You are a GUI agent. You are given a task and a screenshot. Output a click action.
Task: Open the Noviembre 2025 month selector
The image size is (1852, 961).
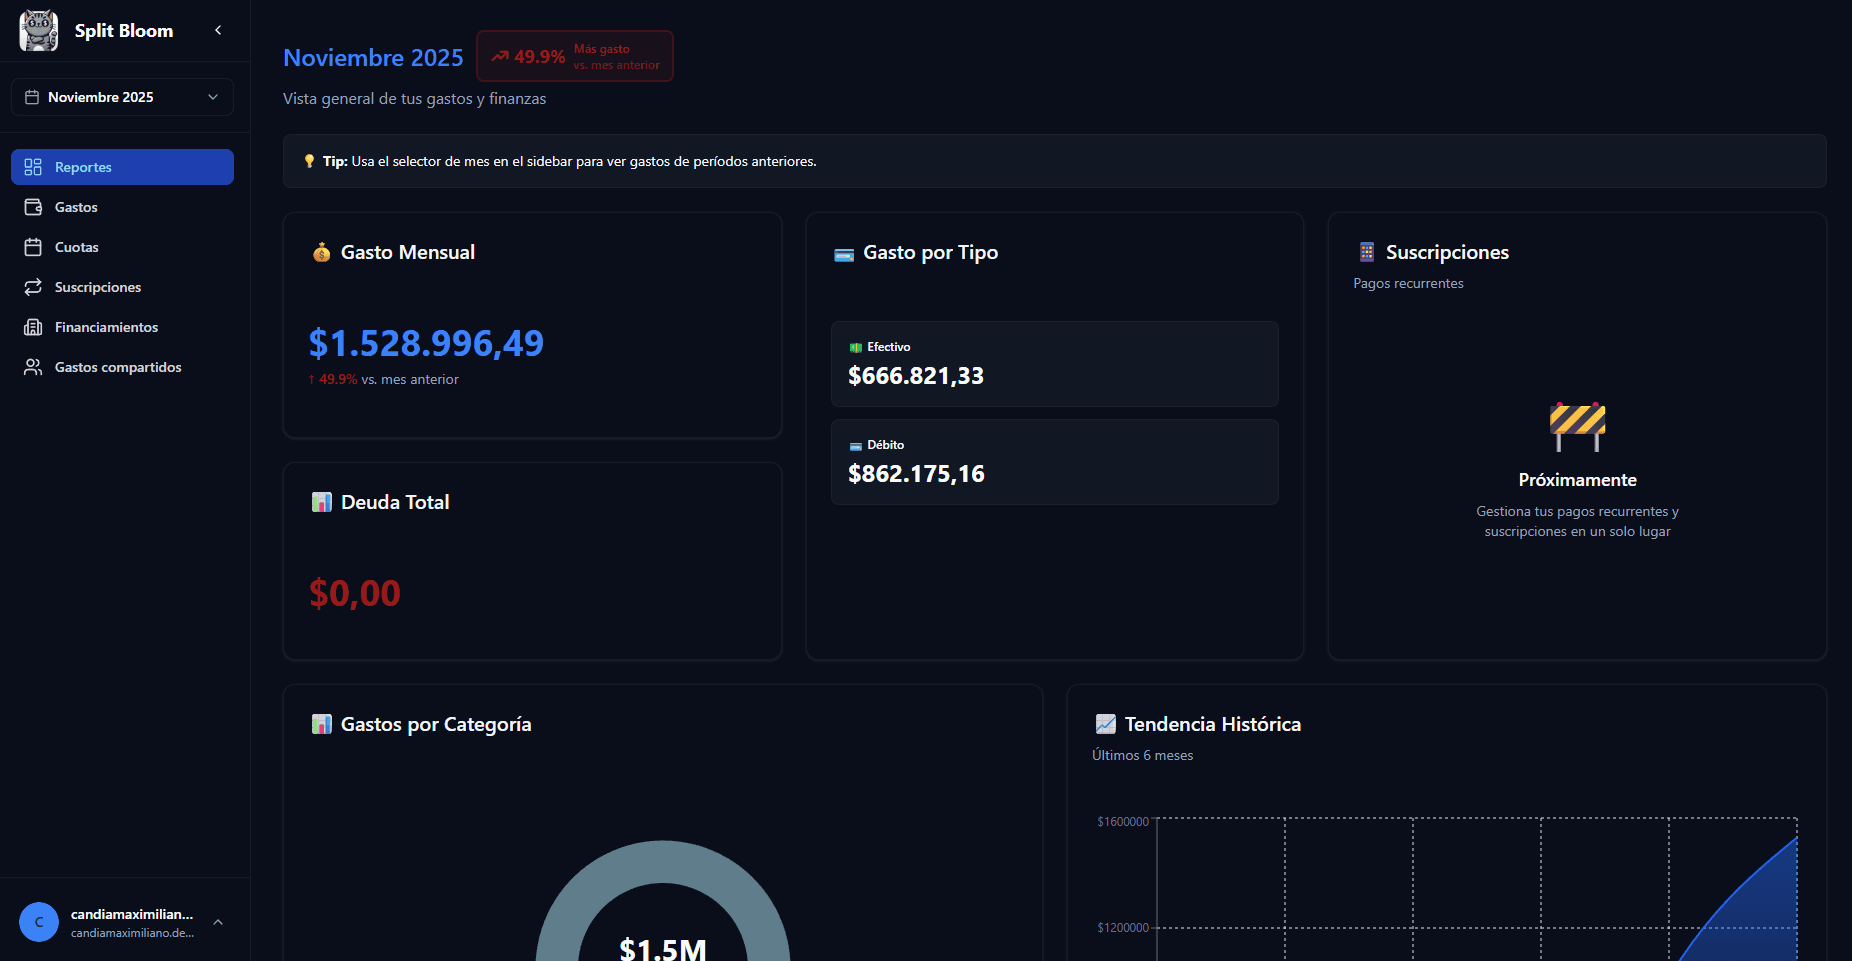tap(122, 97)
